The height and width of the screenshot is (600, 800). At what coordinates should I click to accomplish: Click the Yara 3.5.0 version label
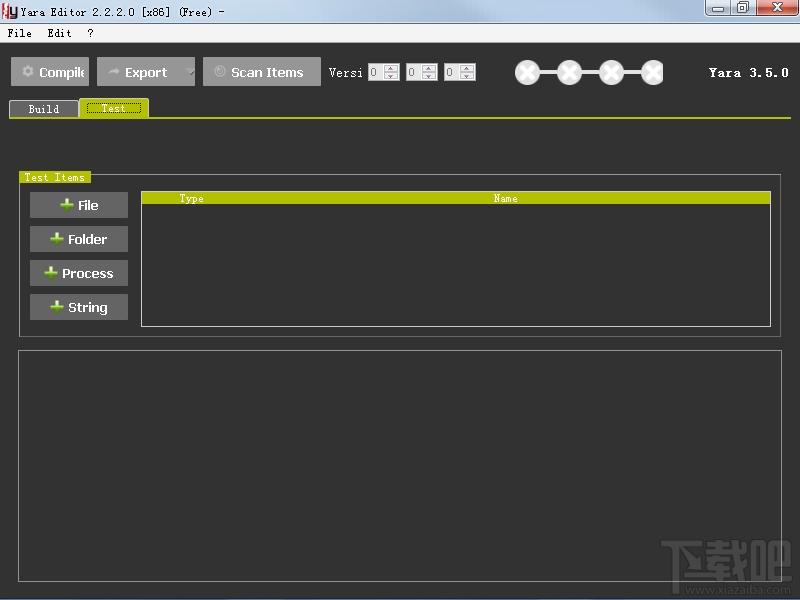point(748,72)
